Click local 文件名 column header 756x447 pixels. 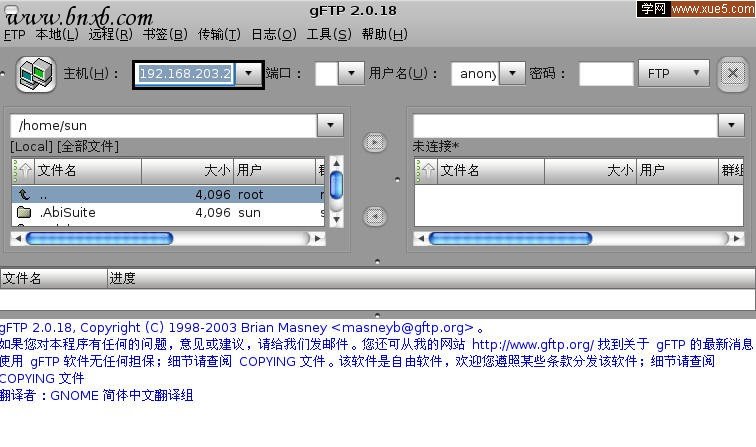pyautogui.click(x=88, y=170)
